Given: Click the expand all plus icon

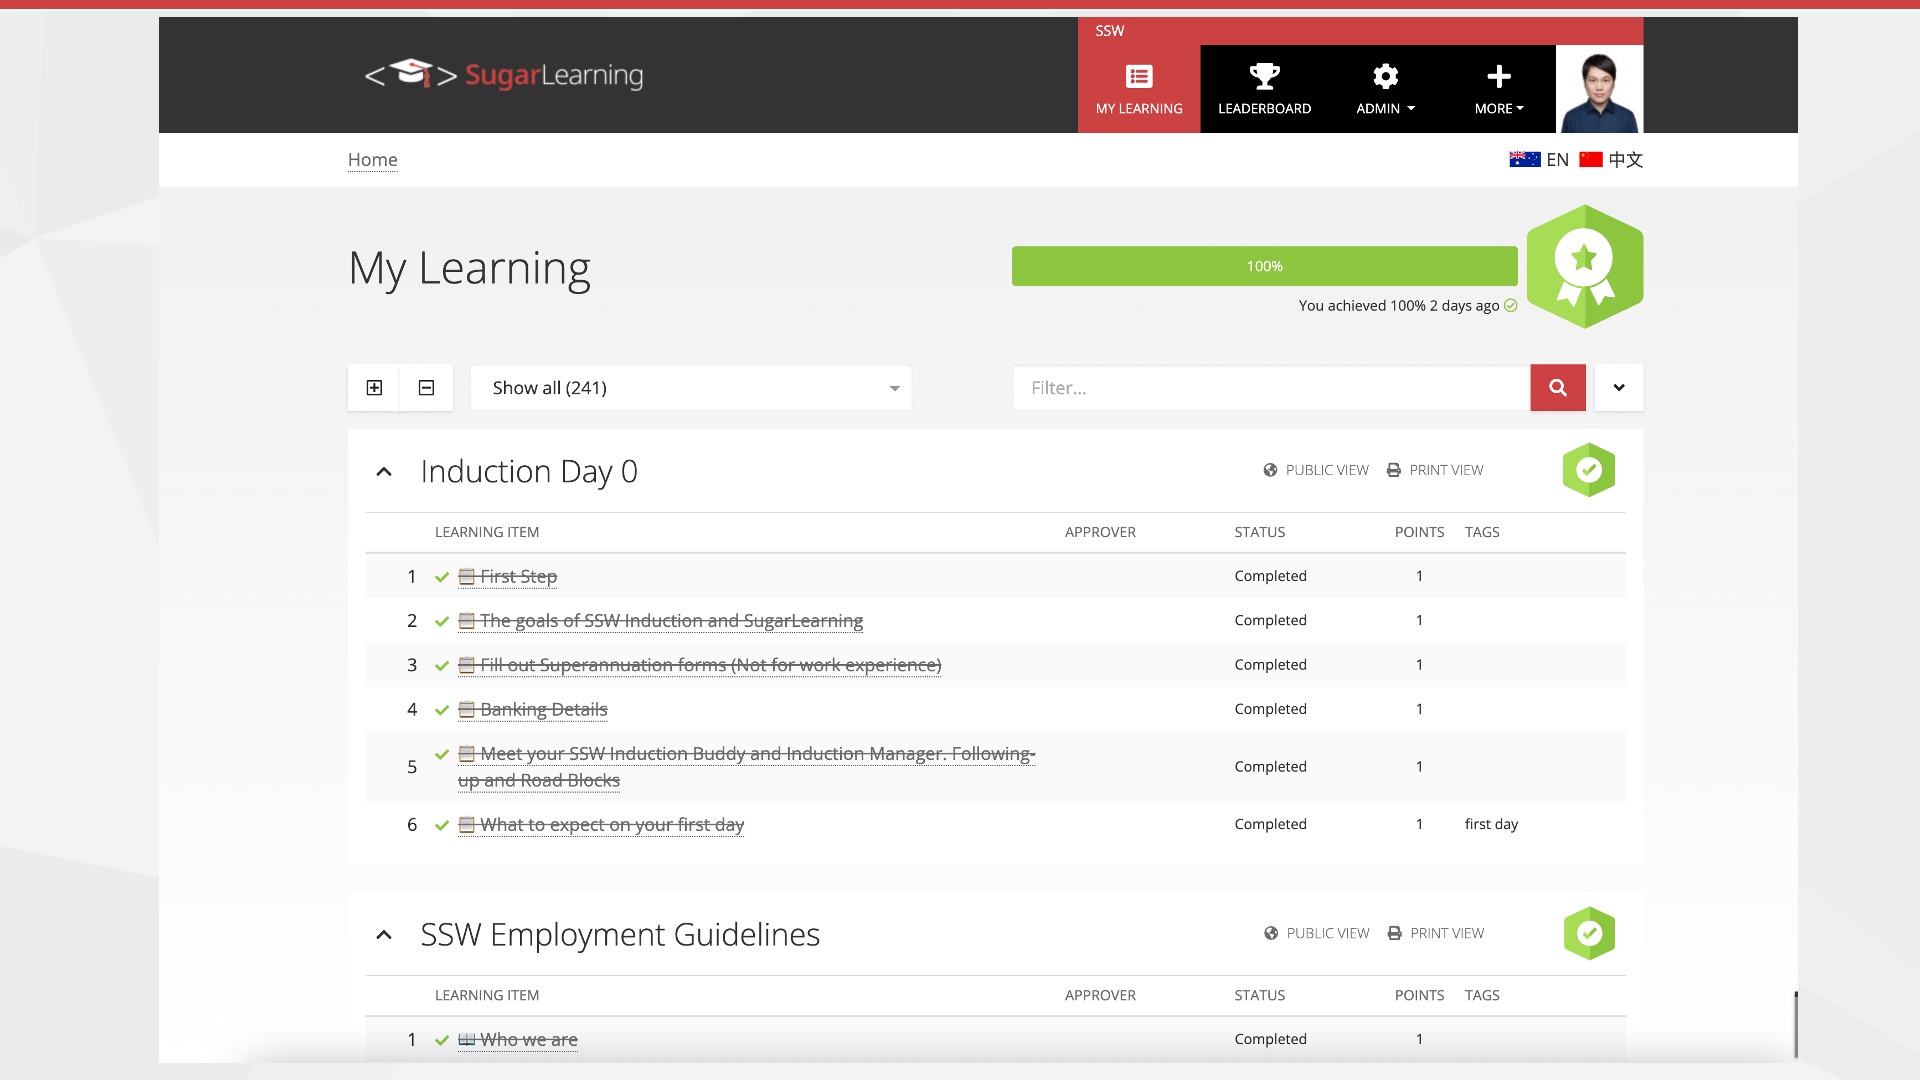Looking at the screenshot, I should [374, 388].
